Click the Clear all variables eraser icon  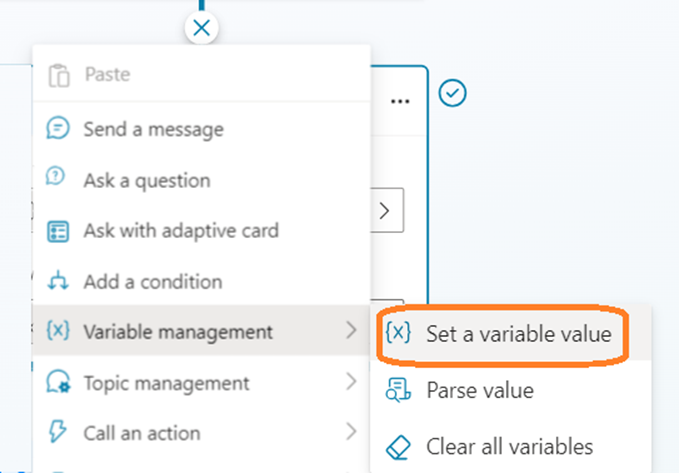[x=398, y=446]
